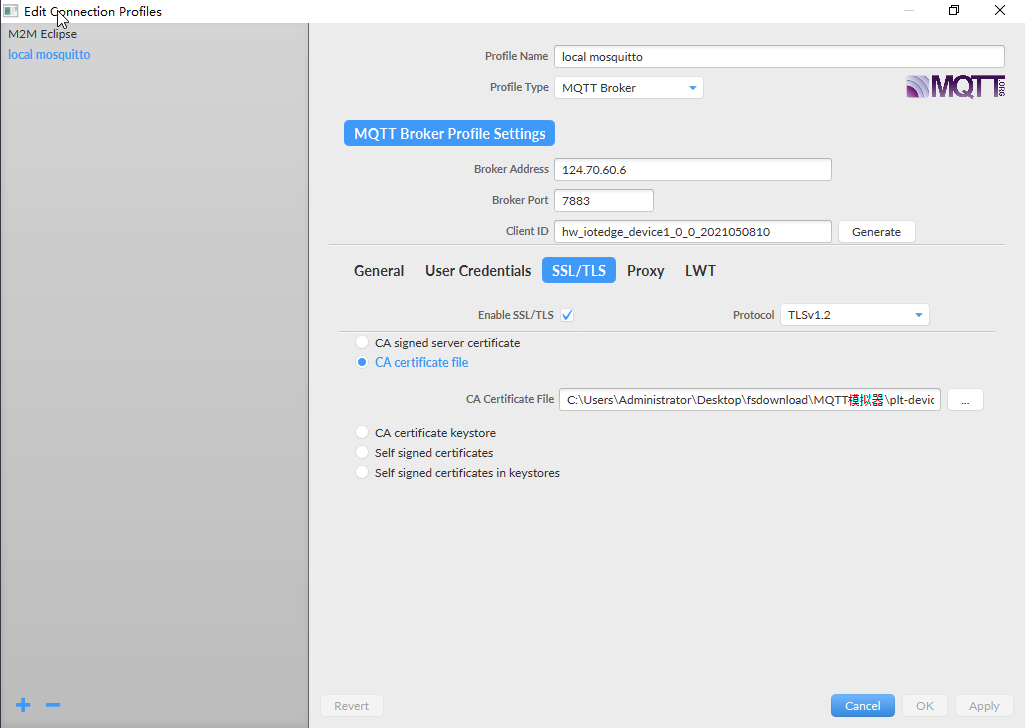
Task: Select CA signed server certificate option
Action: (361, 342)
